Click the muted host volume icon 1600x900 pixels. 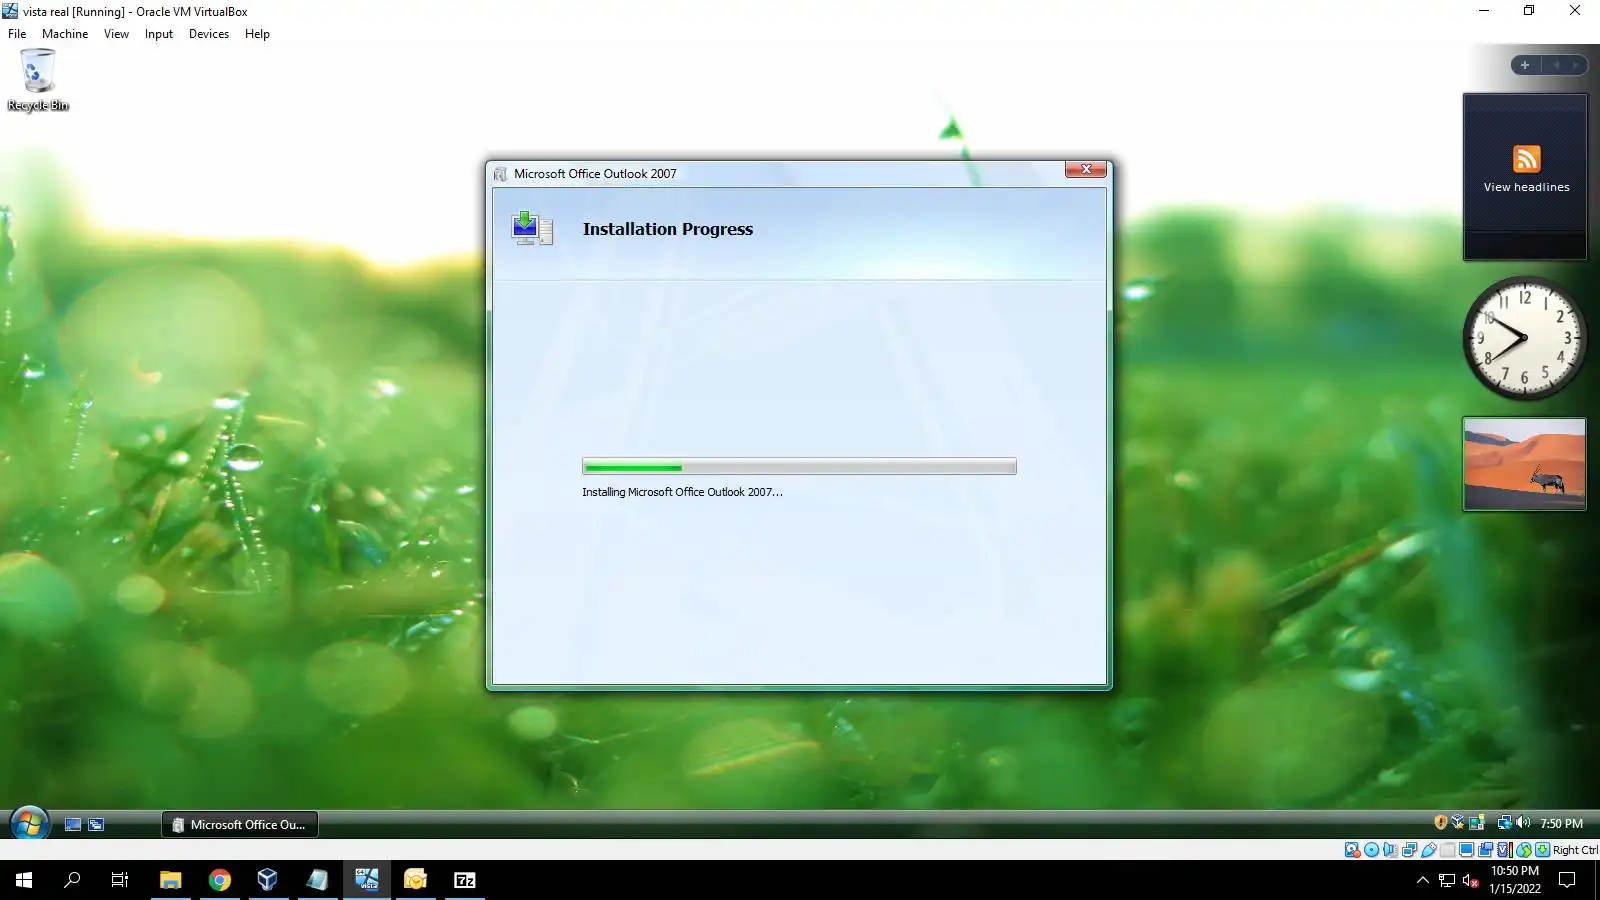pos(1470,880)
